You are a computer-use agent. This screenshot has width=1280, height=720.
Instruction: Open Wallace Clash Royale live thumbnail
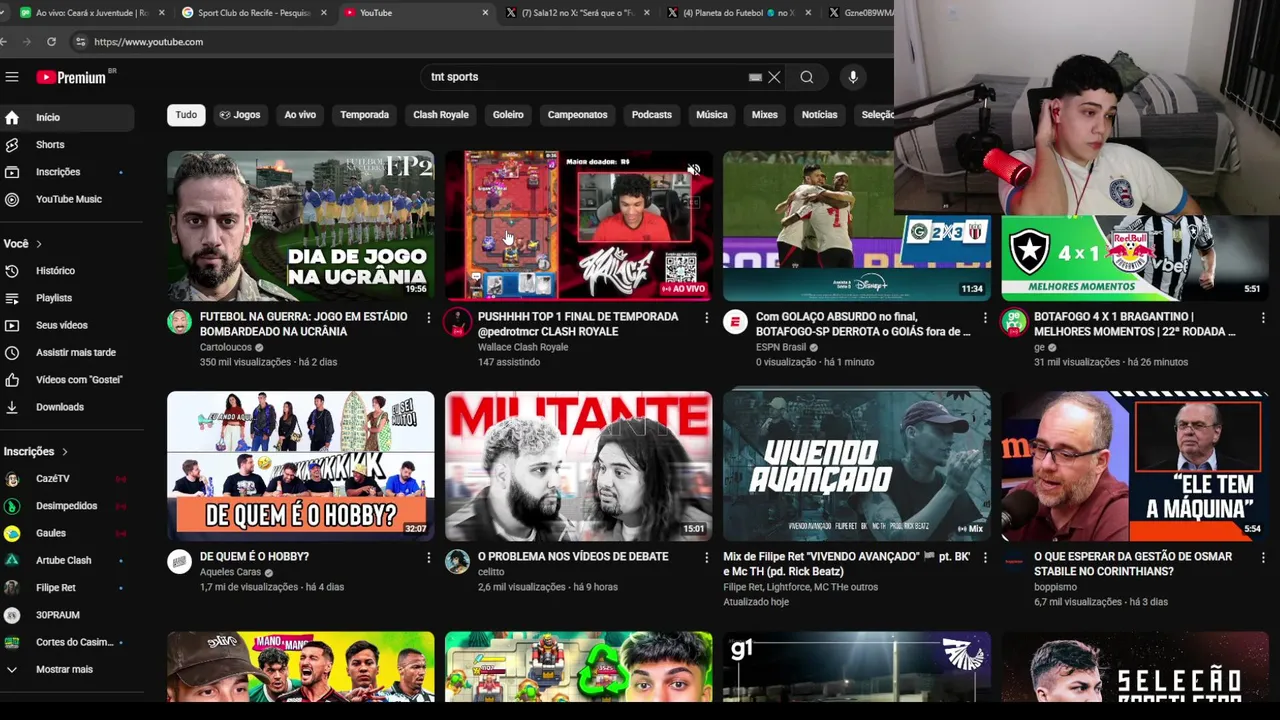click(x=578, y=225)
